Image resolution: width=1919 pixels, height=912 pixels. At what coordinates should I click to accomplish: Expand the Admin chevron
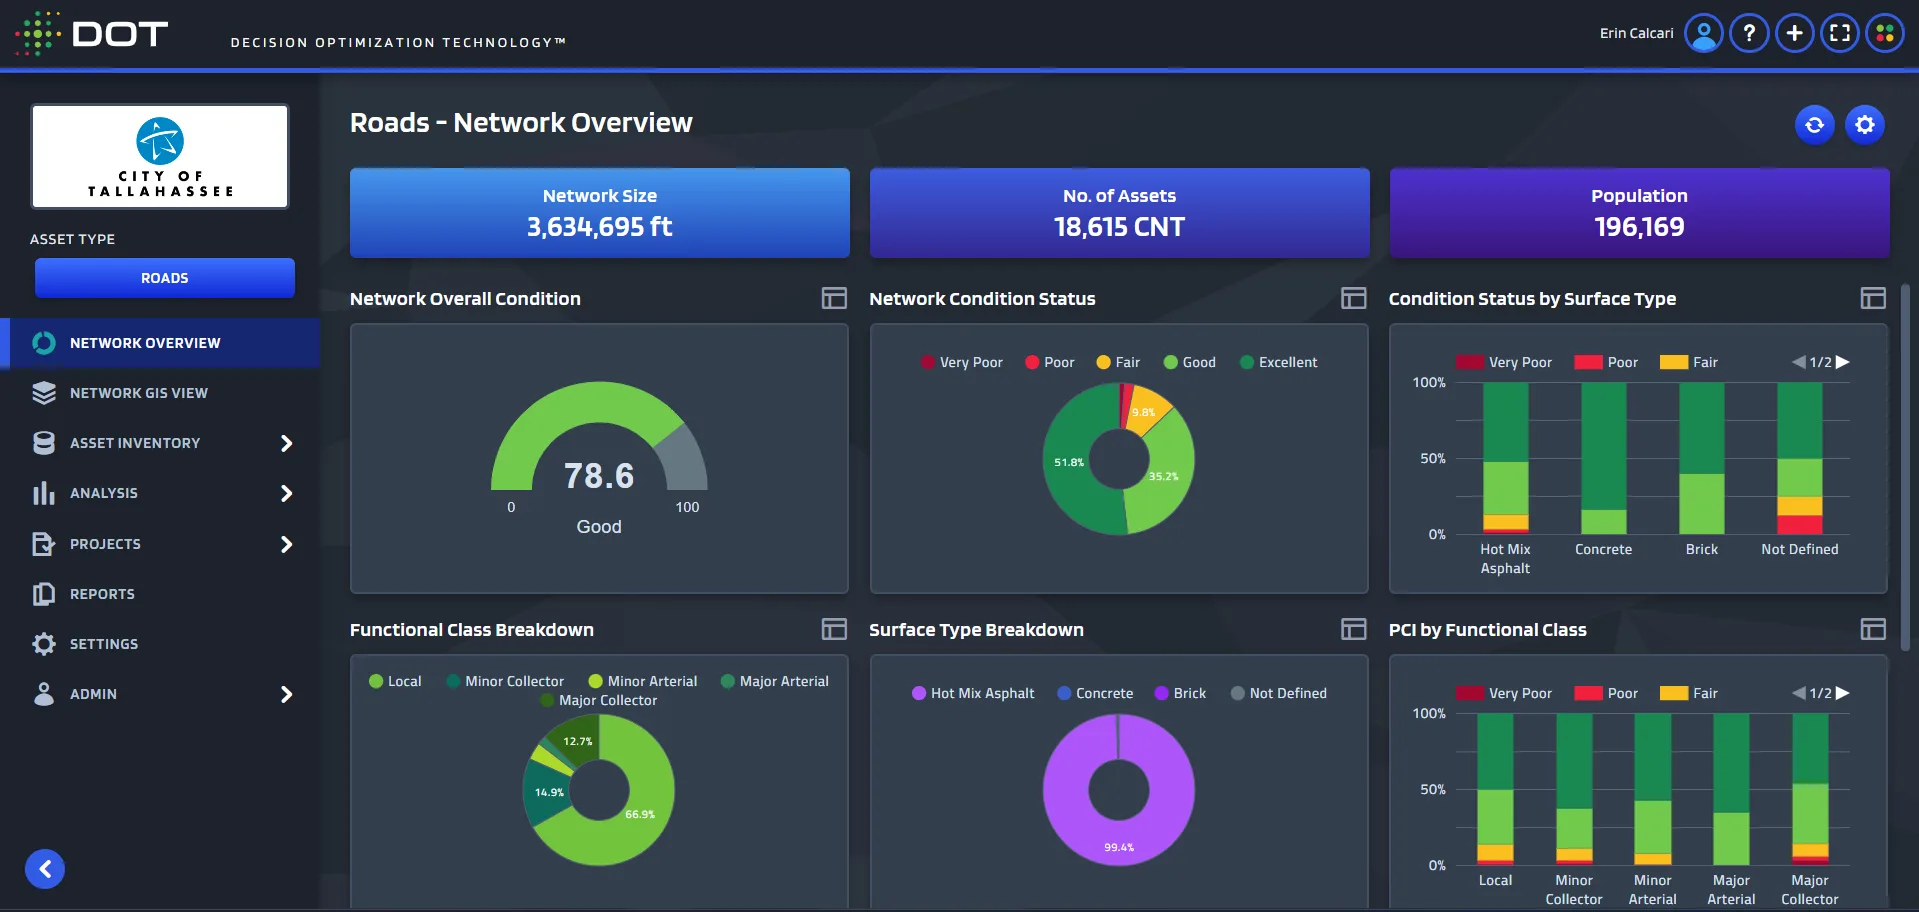286,694
